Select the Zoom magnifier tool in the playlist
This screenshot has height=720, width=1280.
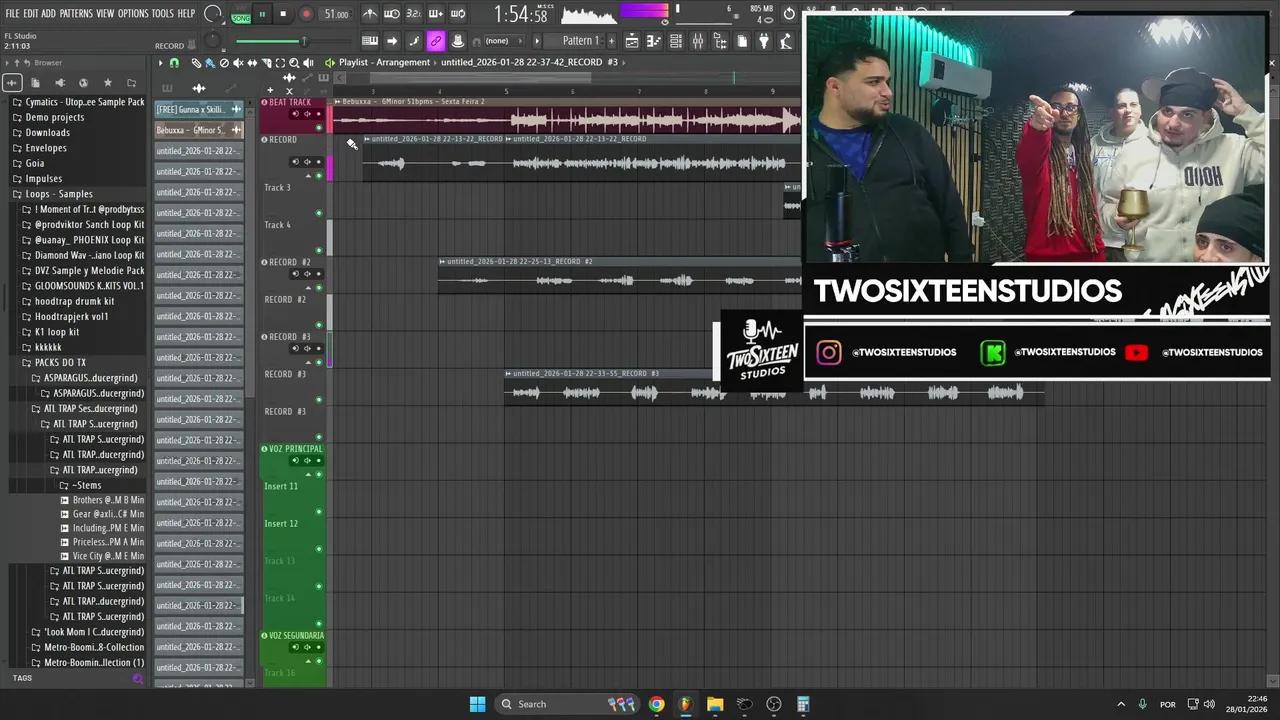click(294, 62)
